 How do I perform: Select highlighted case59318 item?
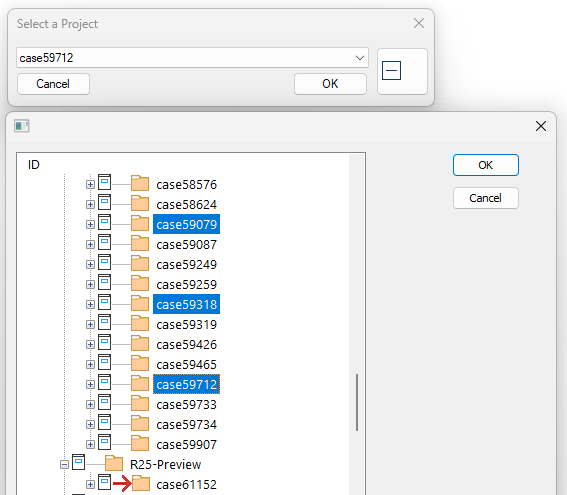coord(186,304)
